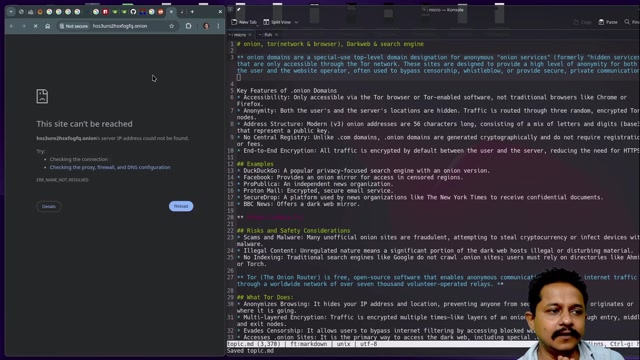The width and height of the screenshot is (640, 360).
Task: Click New Tab in Konsole toolbar
Action: point(244,22)
